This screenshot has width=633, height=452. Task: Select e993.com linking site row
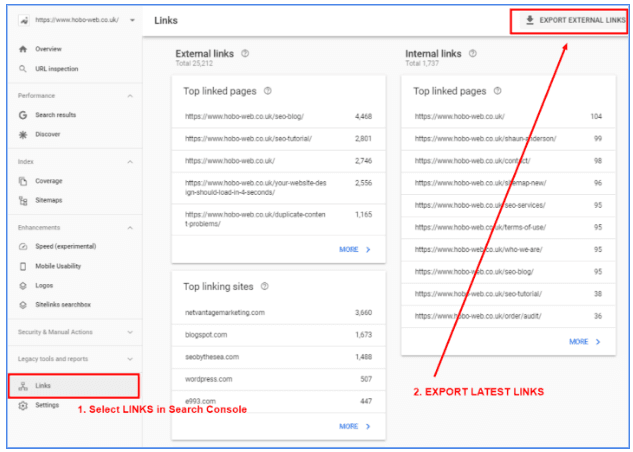pos(279,402)
